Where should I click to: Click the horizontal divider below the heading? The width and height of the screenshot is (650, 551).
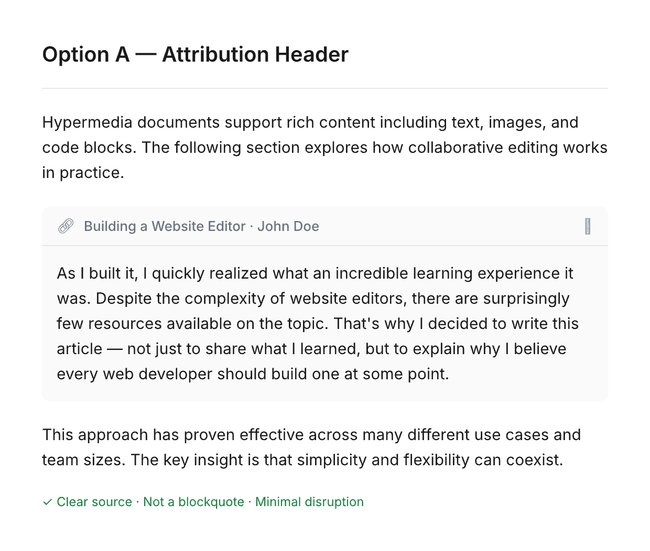324,88
